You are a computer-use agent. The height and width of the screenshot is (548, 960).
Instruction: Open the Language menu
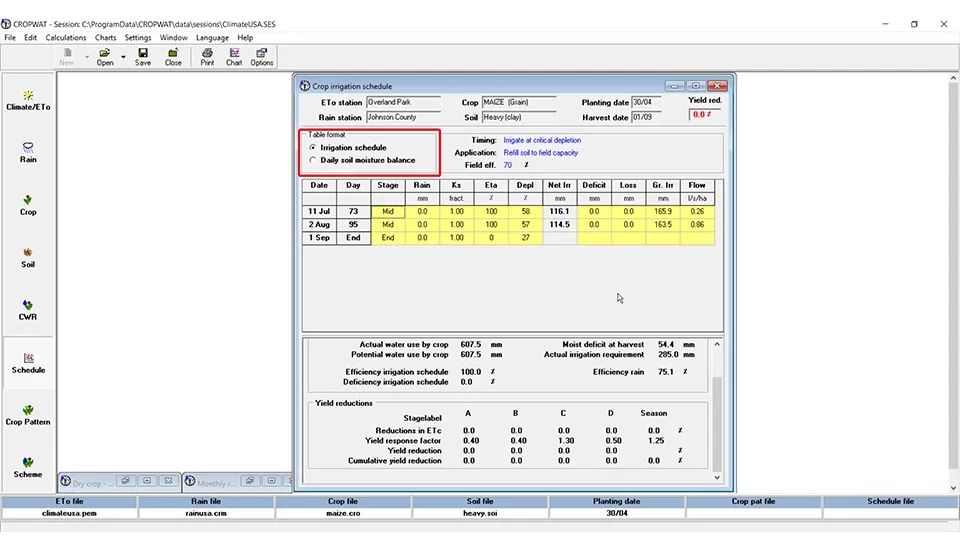point(212,38)
